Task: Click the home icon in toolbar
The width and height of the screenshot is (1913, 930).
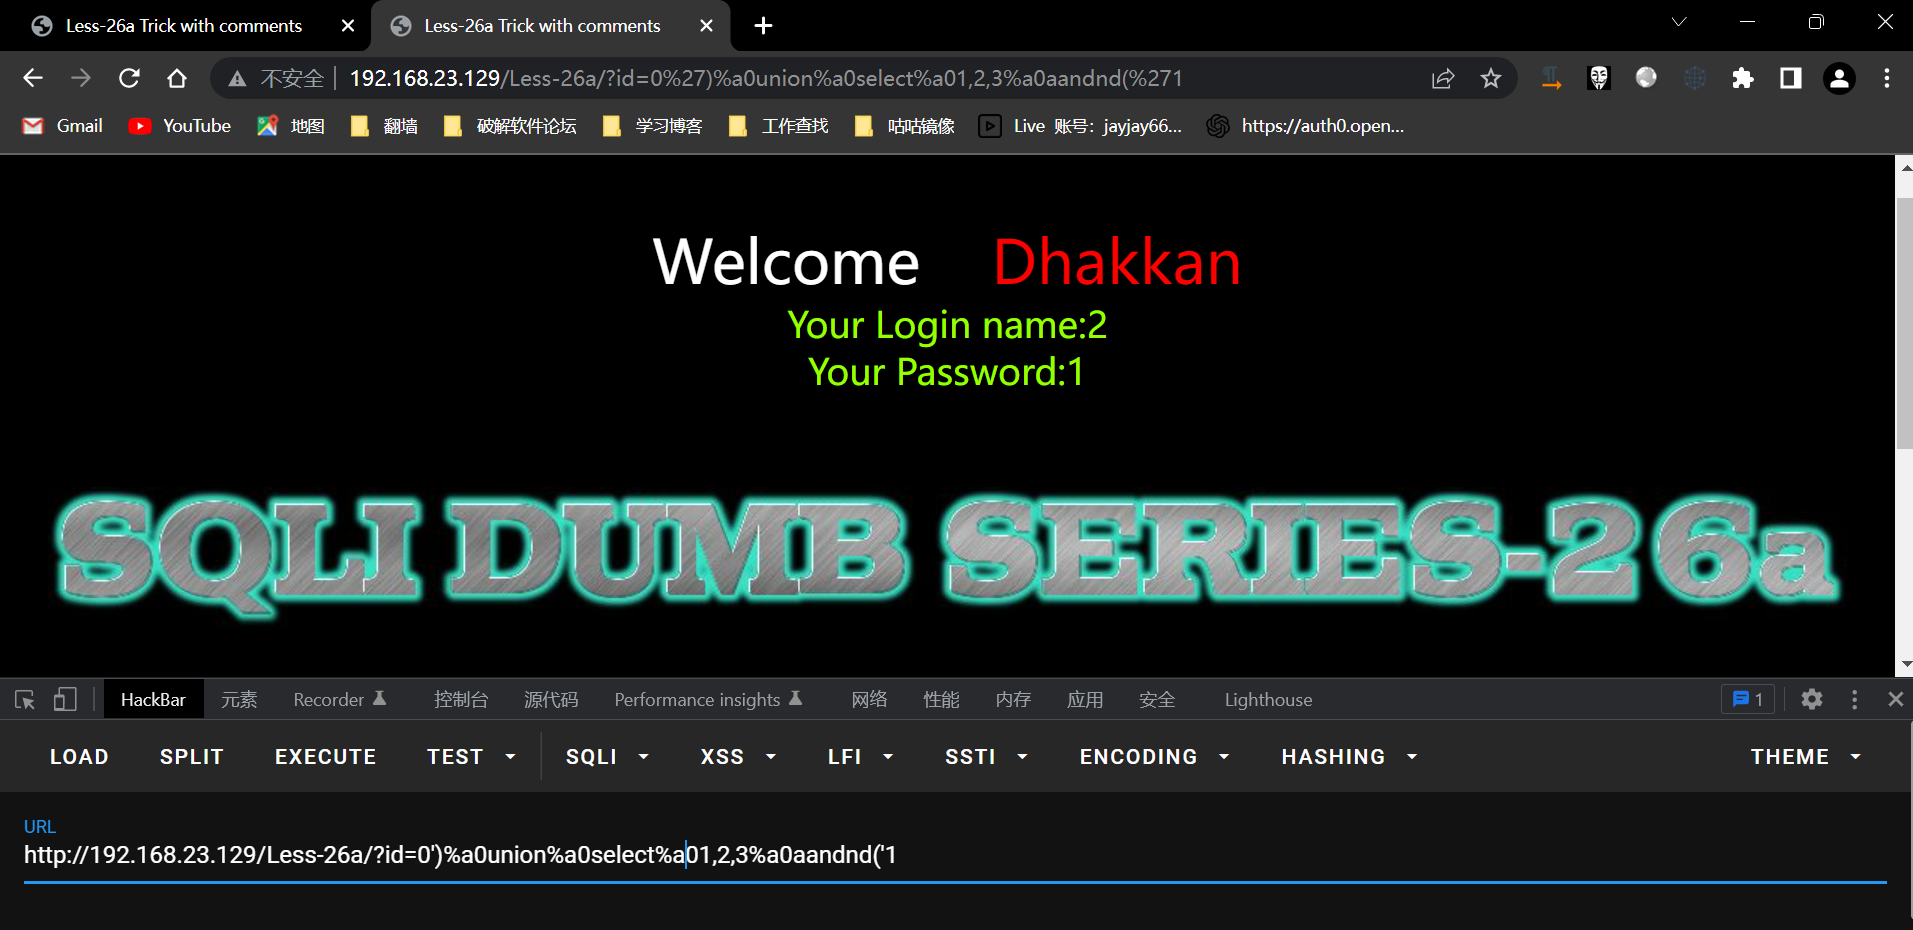Action: 177,78
